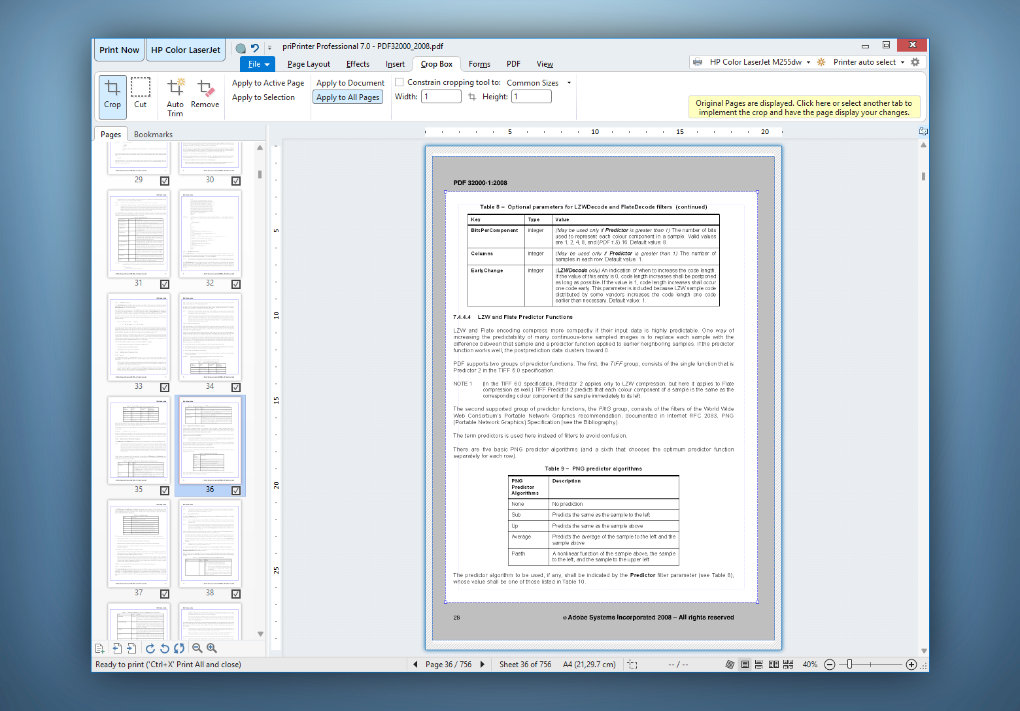Image resolution: width=1020 pixels, height=711 pixels.
Task: Click the zoom in plus button
Action: click(911, 664)
